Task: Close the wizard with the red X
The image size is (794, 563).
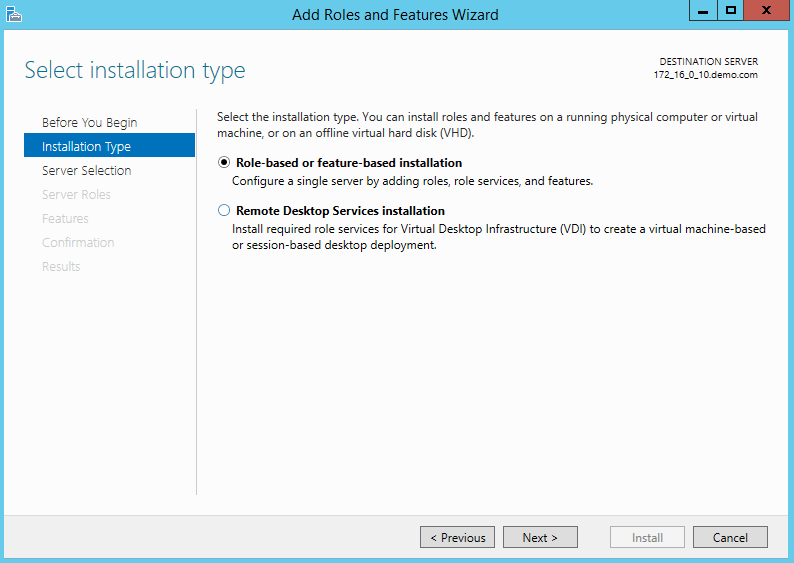Action: click(767, 10)
